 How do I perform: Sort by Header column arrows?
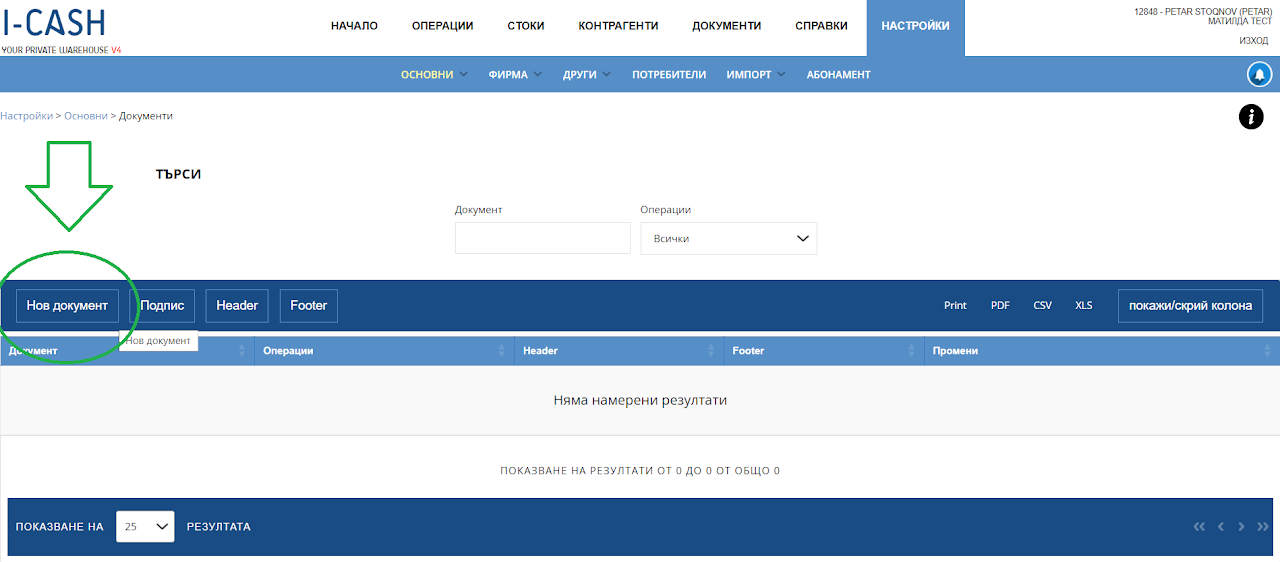tap(711, 351)
